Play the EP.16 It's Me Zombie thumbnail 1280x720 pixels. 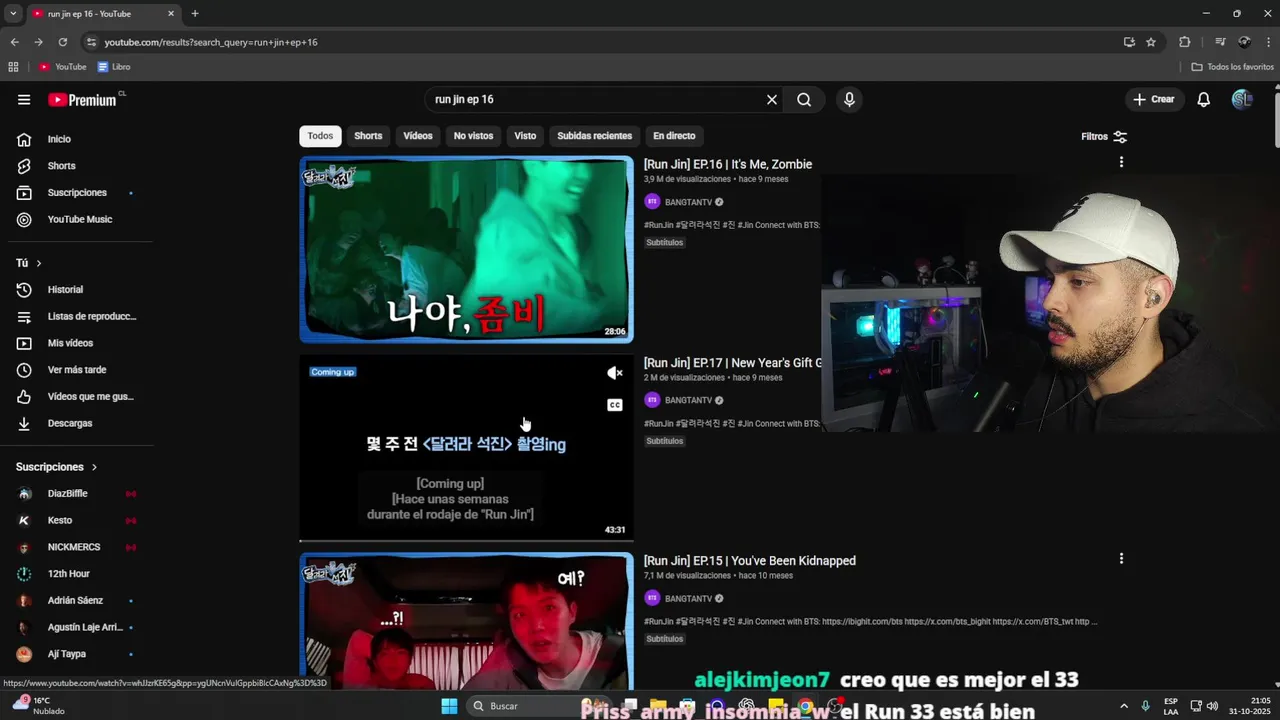466,249
